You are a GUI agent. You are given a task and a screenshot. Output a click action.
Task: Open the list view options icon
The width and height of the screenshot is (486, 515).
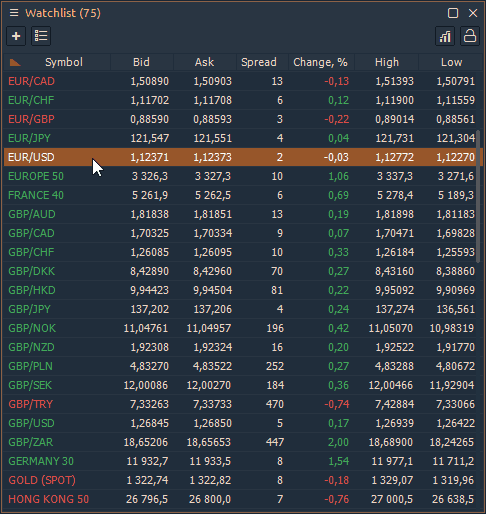(41, 36)
